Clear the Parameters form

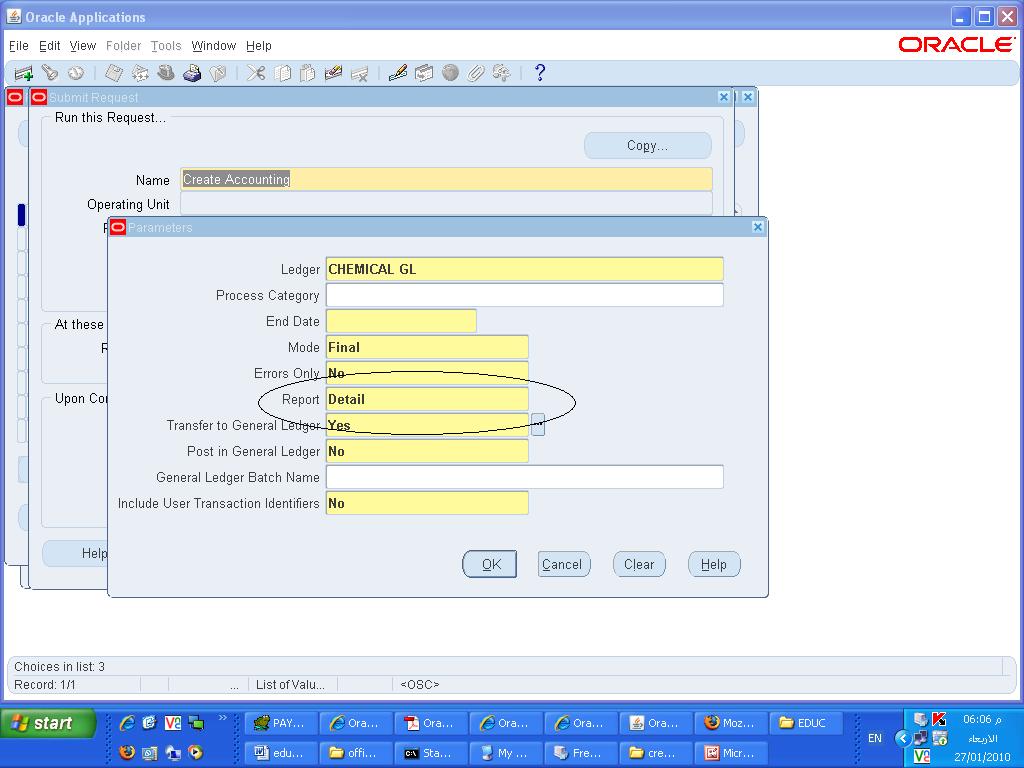pyautogui.click(x=639, y=564)
